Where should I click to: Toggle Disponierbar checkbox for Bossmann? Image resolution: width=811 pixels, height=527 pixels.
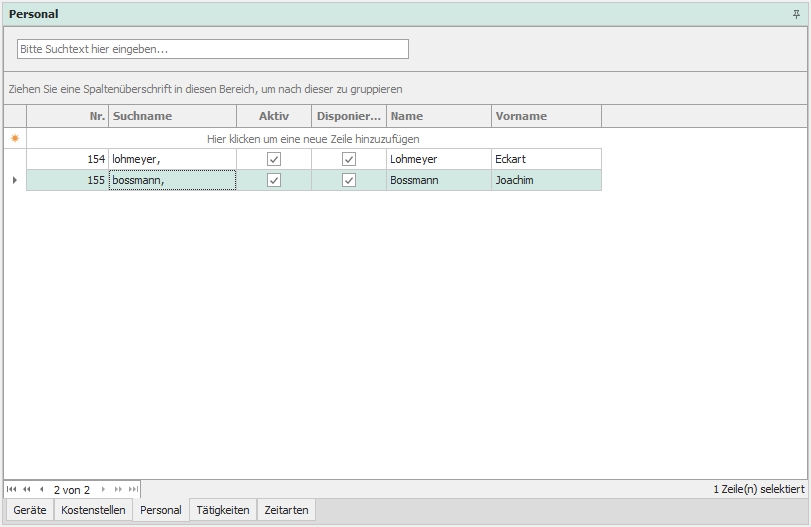tap(349, 180)
